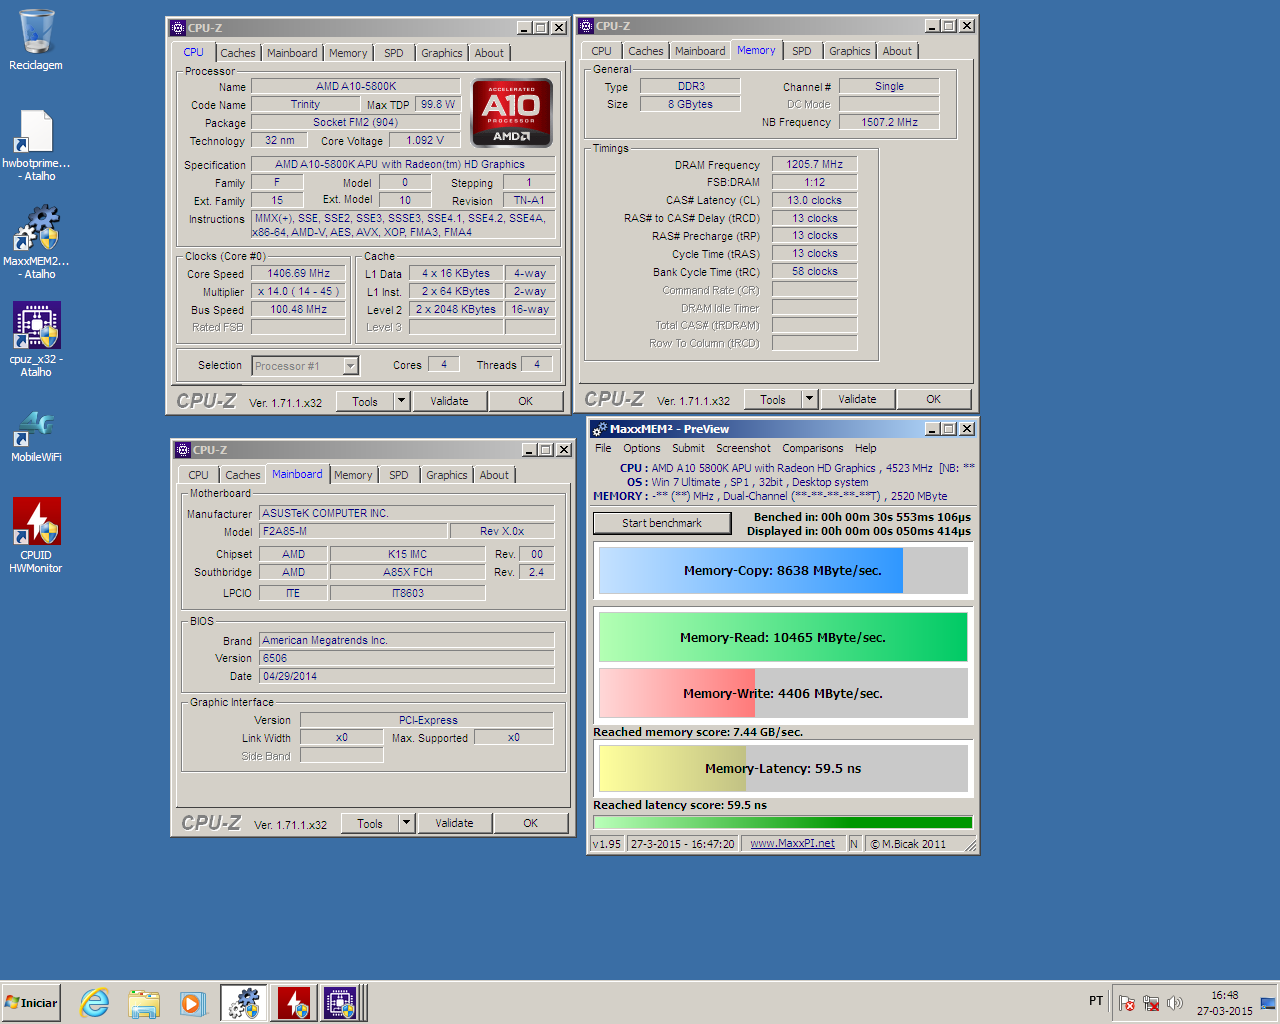
Task: Open Memory tab in the CPU-Z Mainboard window
Action: 353,475
